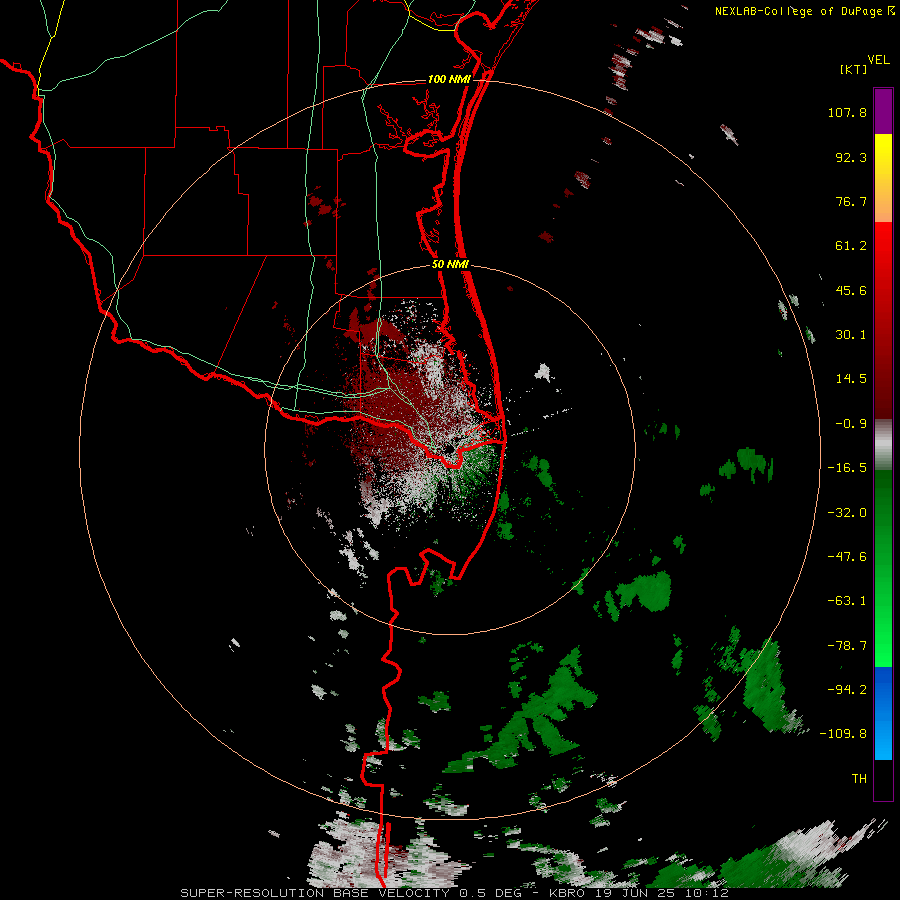Click the -16.5 legend value
Screen dimensions: 900x900
coord(847,468)
